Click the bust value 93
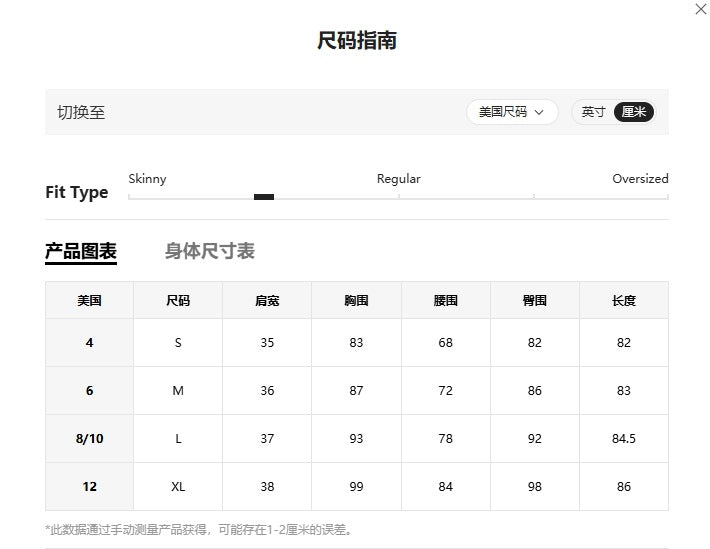This screenshot has height=549, width=710. [356, 439]
